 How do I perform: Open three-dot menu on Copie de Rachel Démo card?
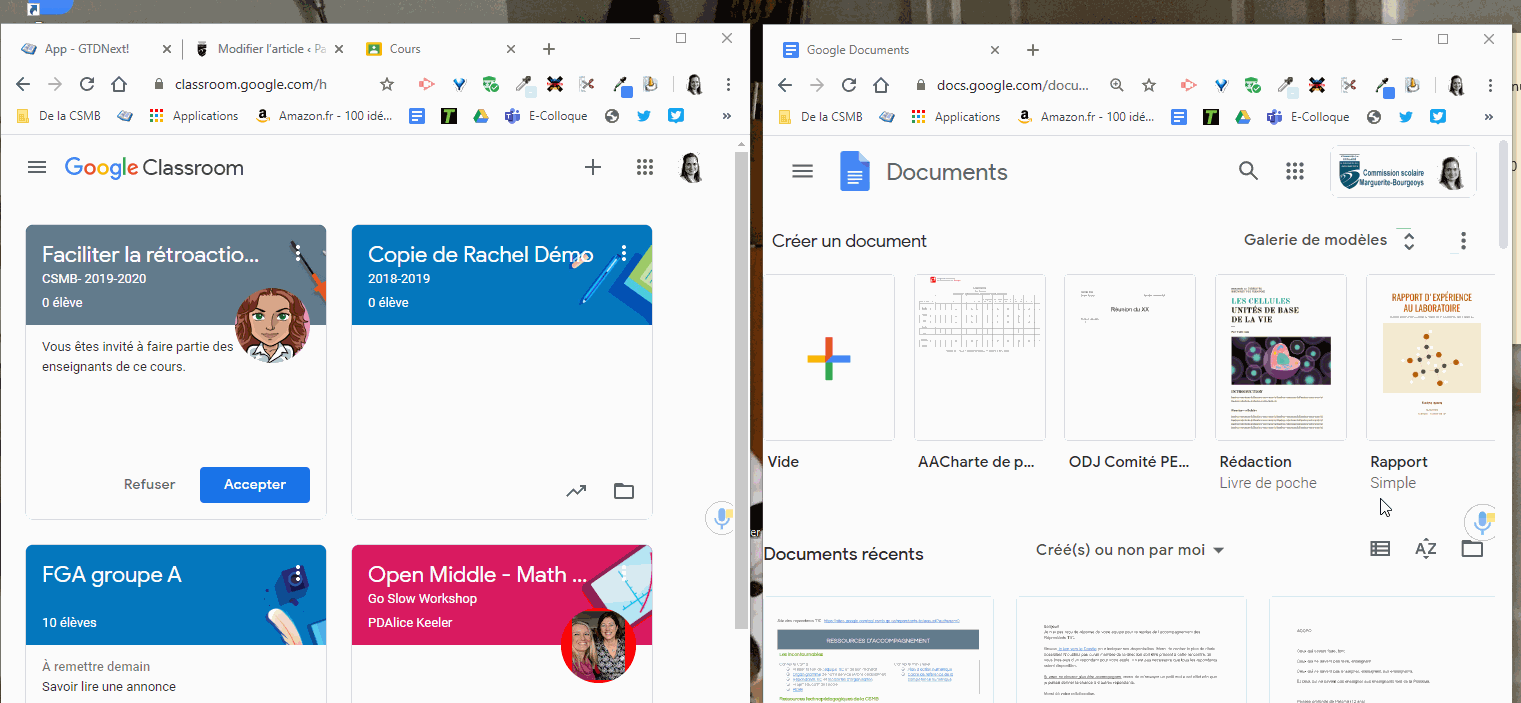(x=624, y=252)
